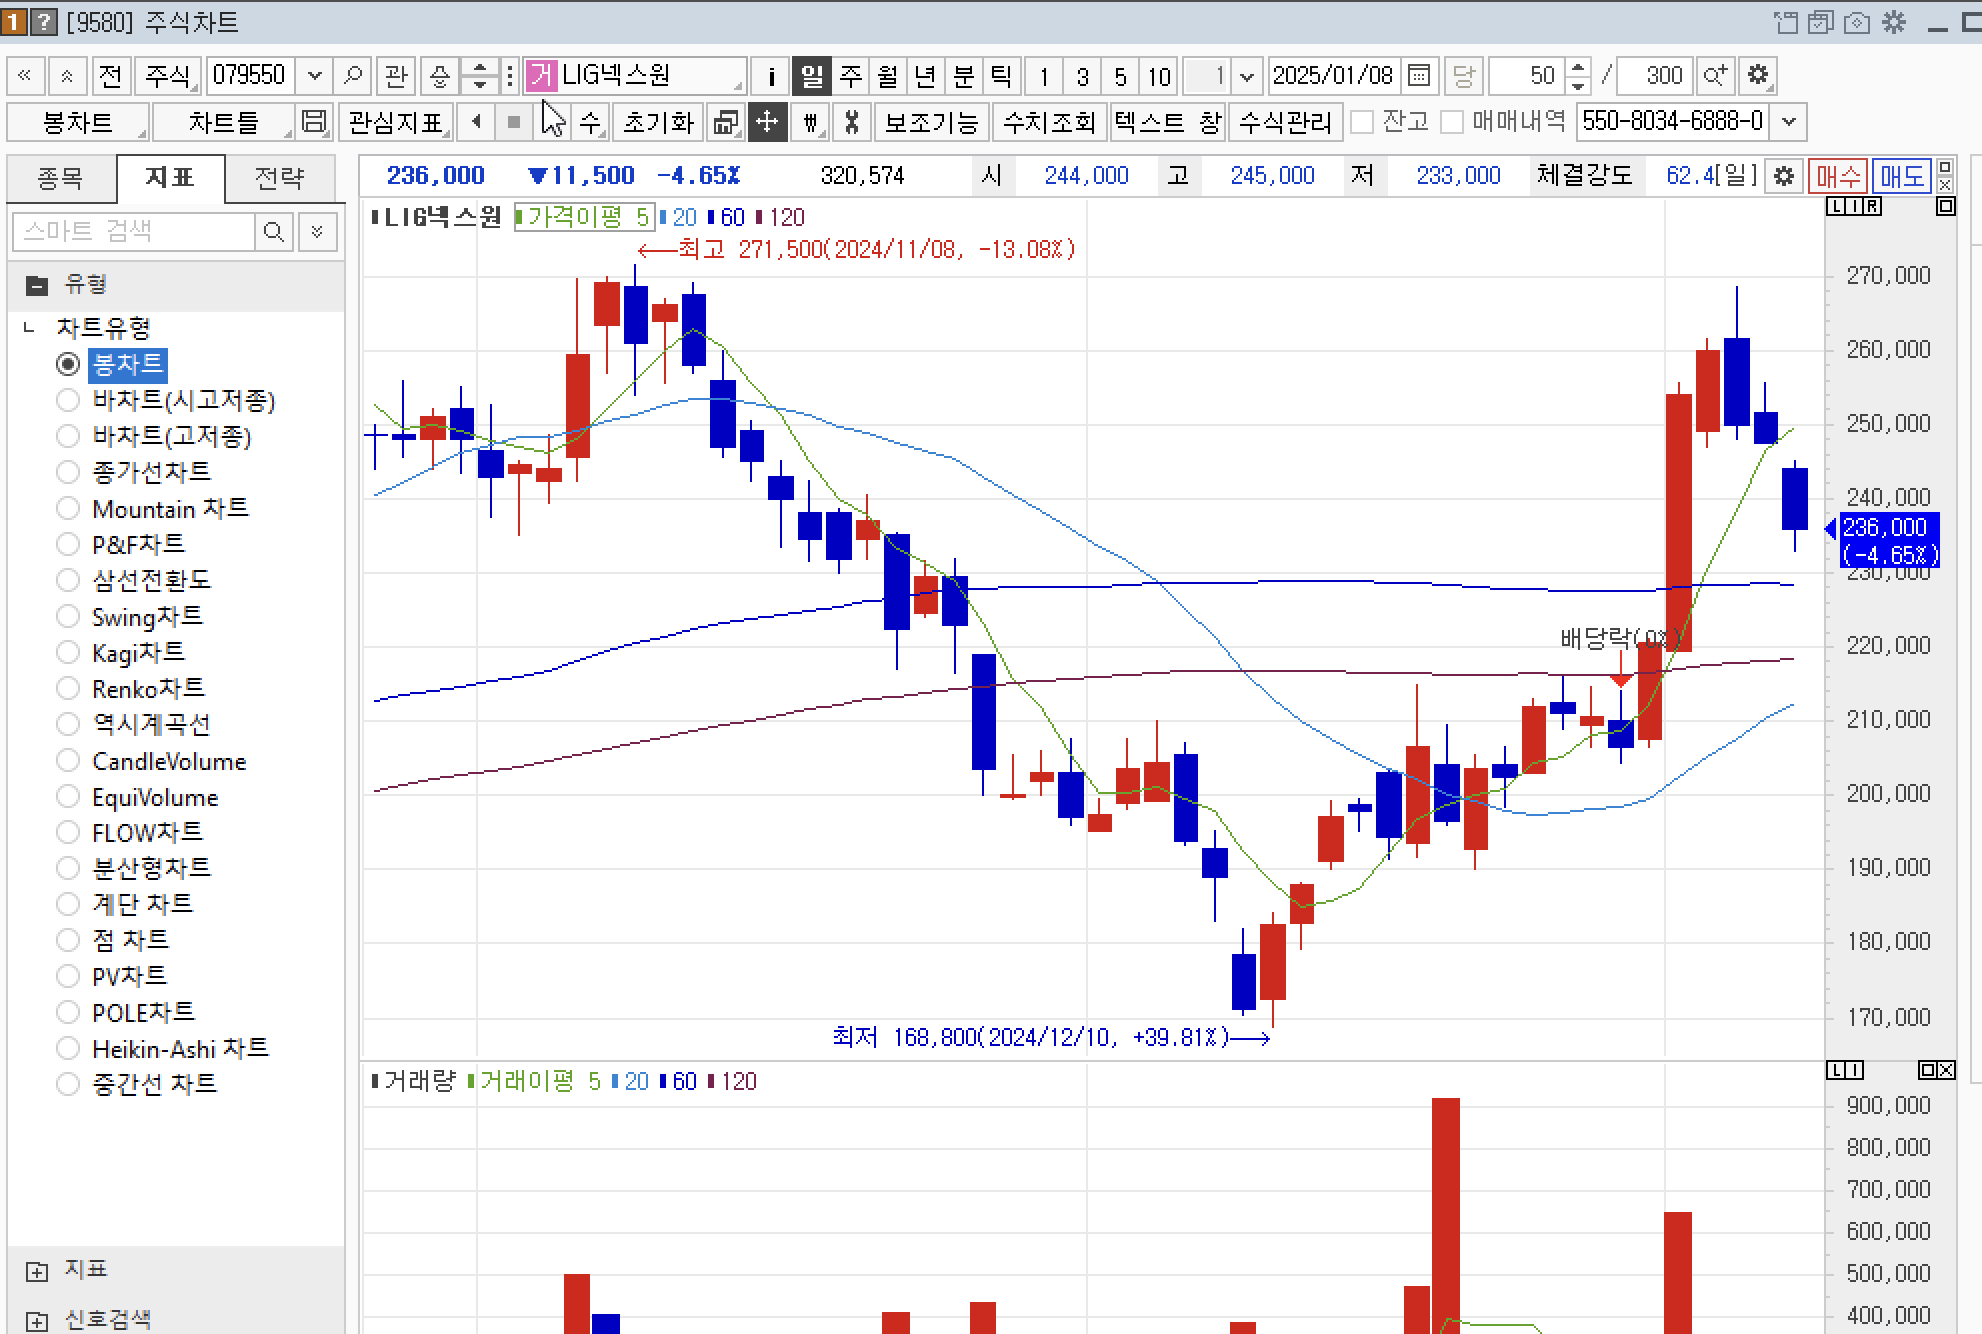Switch to the 종목 tab
1982x1334 pixels.
60,178
